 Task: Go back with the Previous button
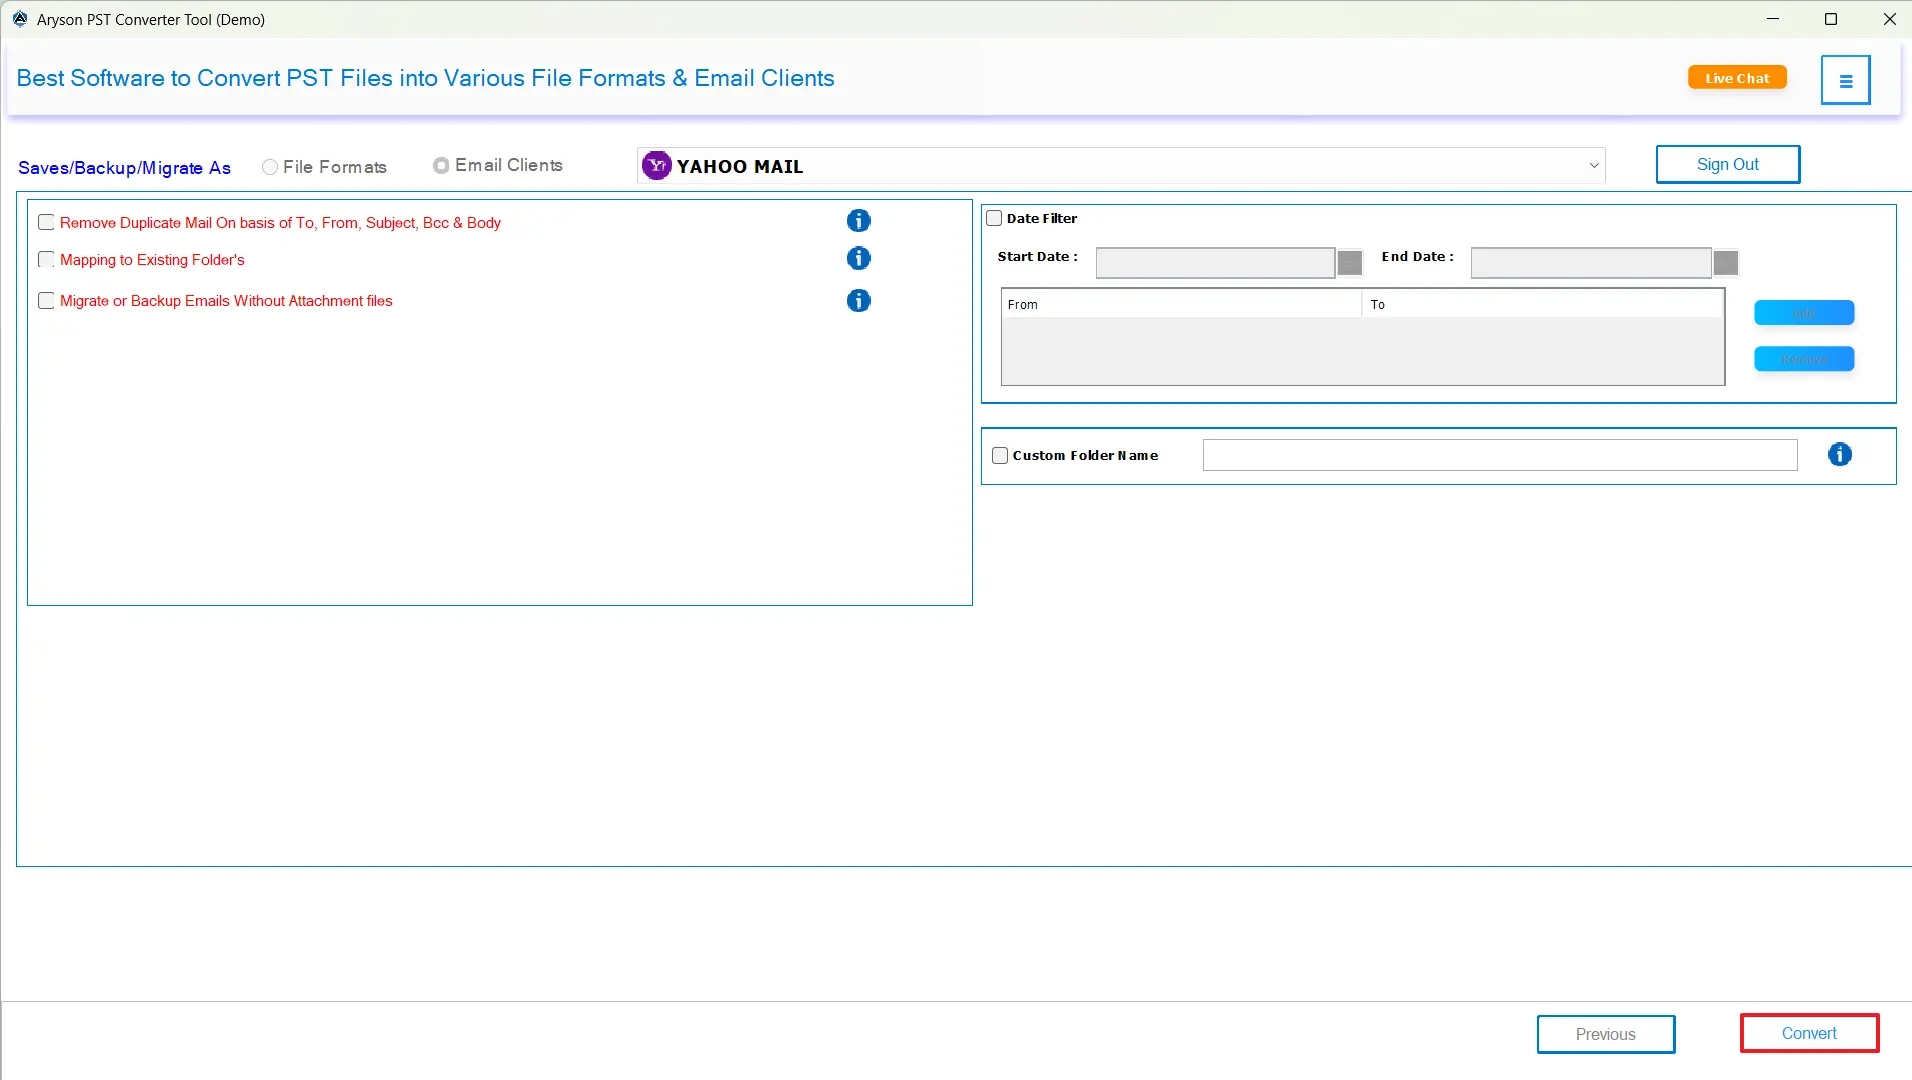tap(1606, 1034)
